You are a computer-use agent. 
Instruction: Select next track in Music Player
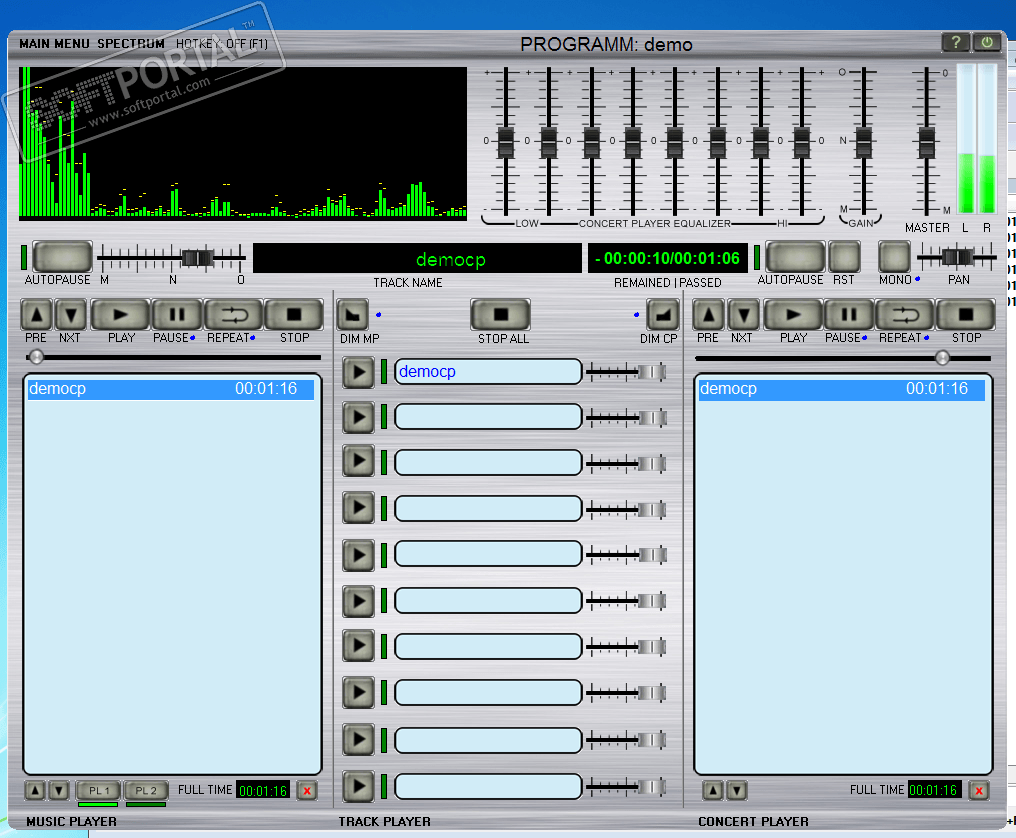(71, 315)
